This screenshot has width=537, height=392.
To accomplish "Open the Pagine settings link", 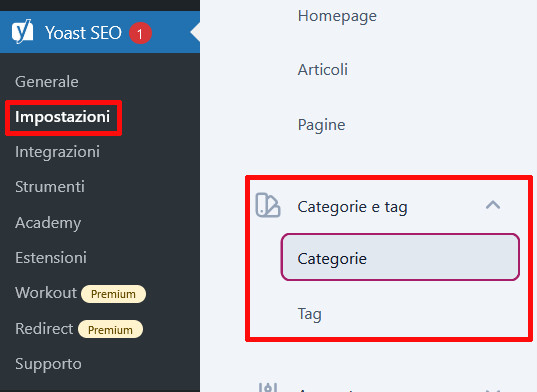I will pos(321,125).
